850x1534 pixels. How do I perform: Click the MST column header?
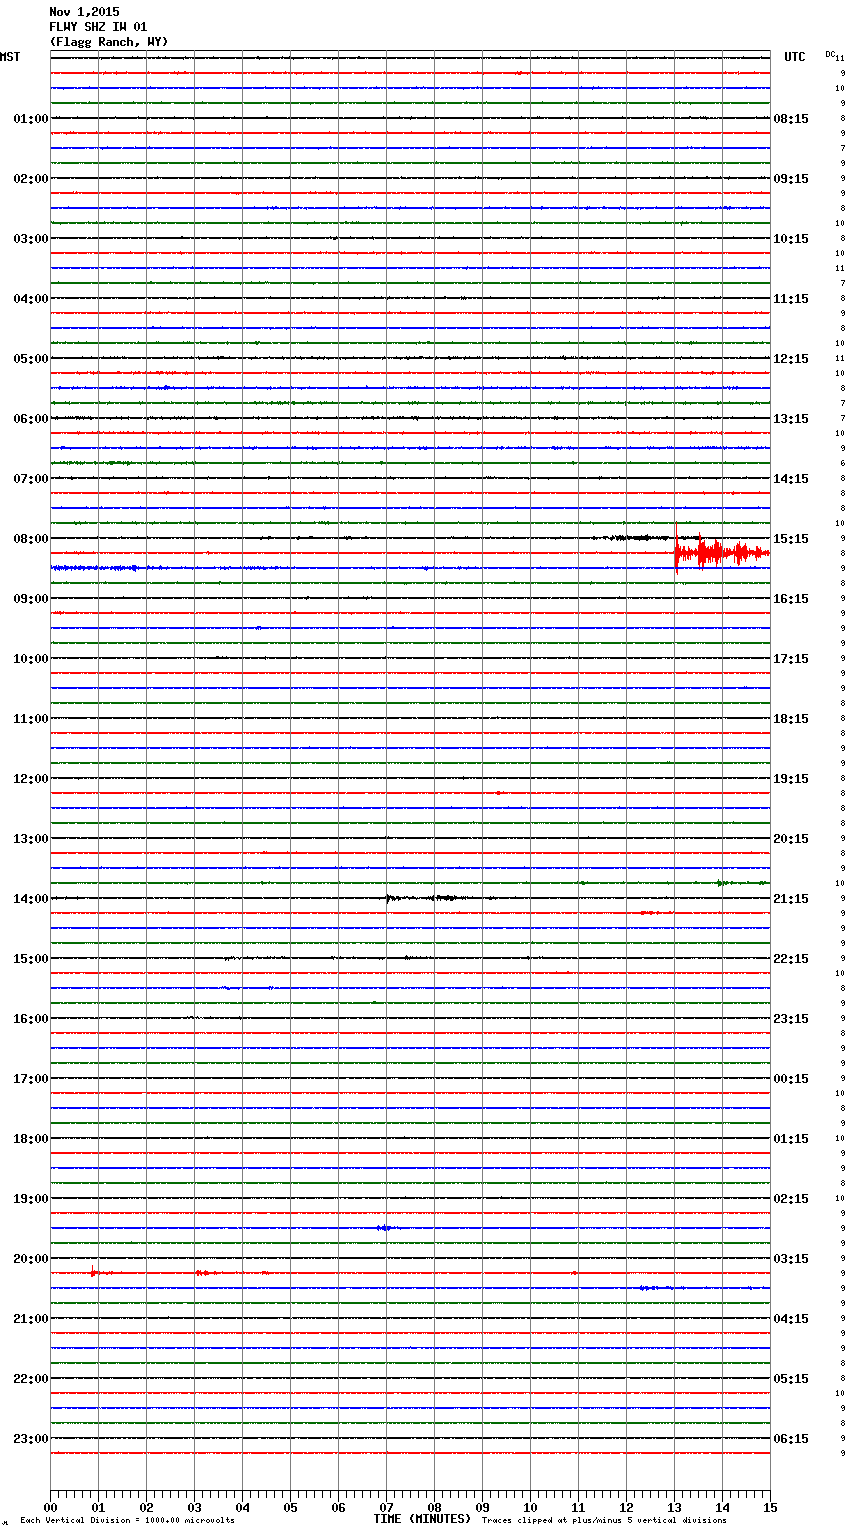coord(10,57)
